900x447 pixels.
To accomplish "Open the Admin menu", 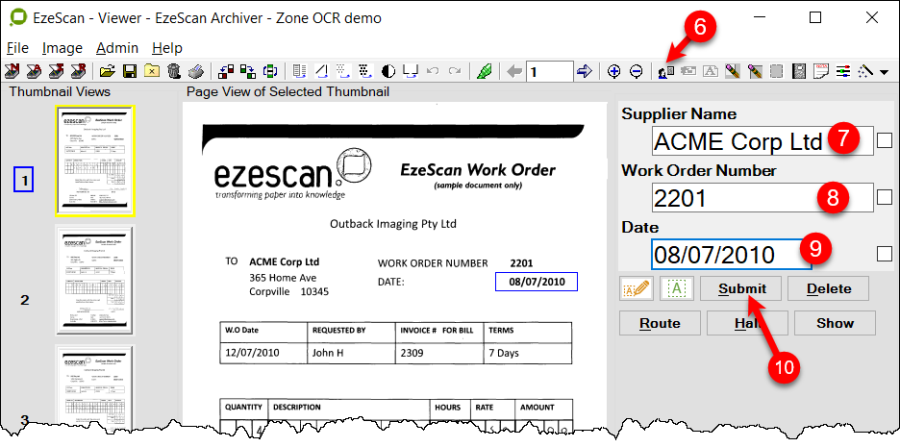I will (x=117, y=48).
